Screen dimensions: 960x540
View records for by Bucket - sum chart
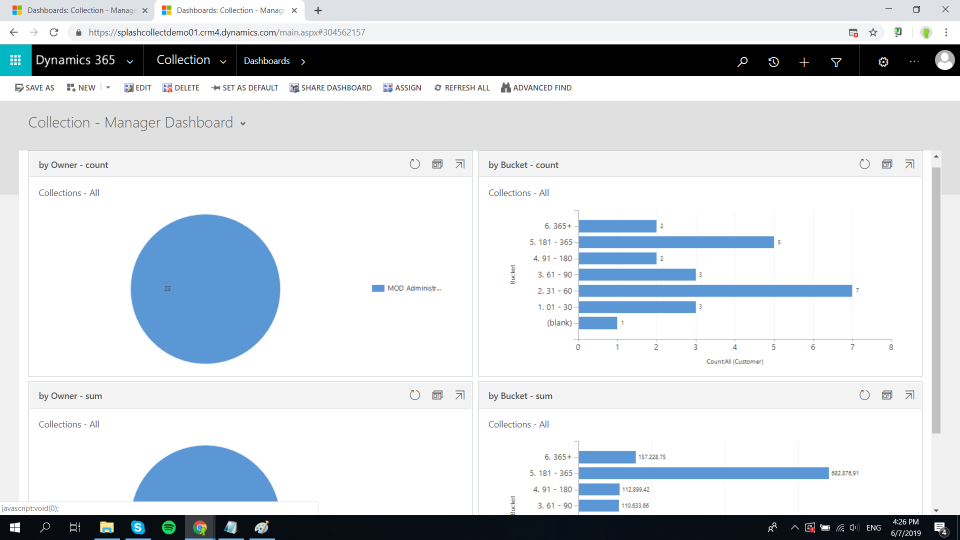click(x=886, y=395)
